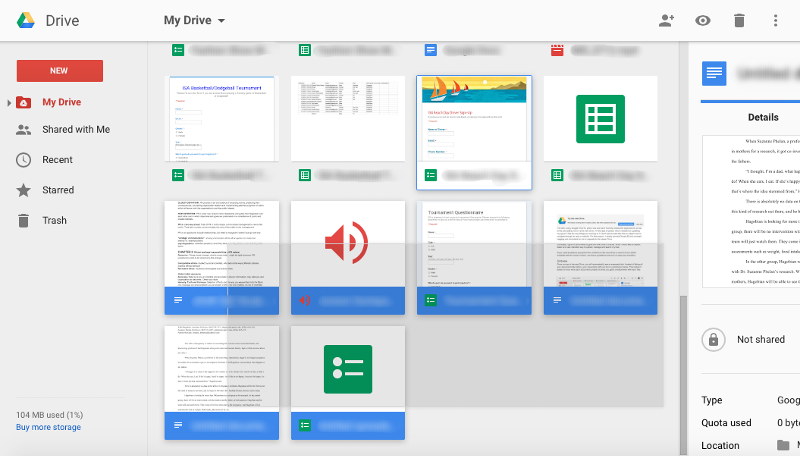
Task: Click the Location folder icon in details
Action: click(x=783, y=445)
